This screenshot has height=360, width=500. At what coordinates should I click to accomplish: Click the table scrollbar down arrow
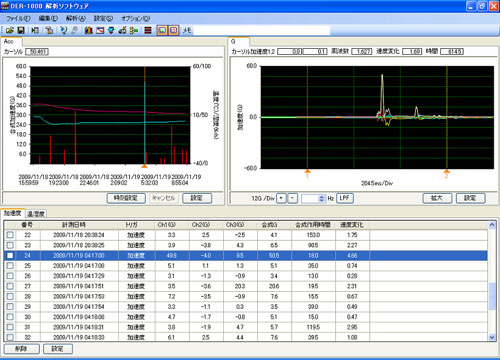[x=492, y=337]
